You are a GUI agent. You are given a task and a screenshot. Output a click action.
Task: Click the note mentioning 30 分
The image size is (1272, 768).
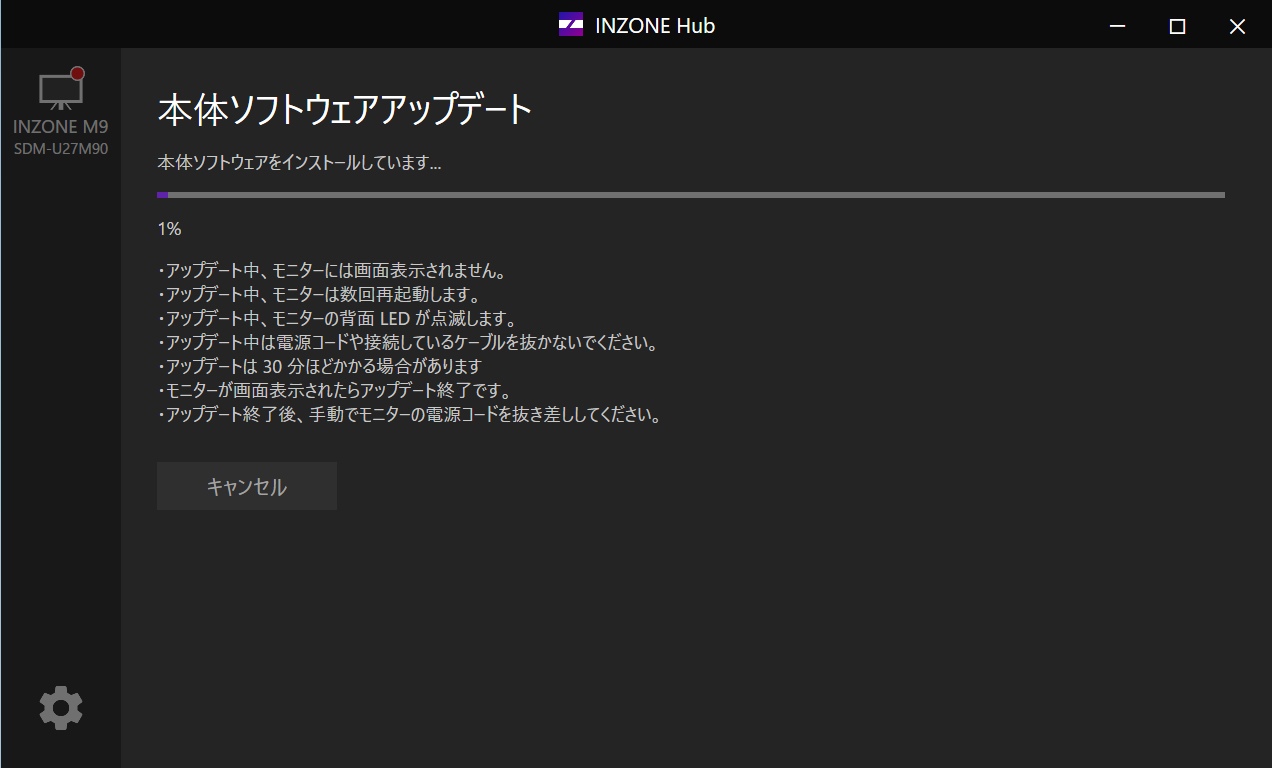click(320, 367)
